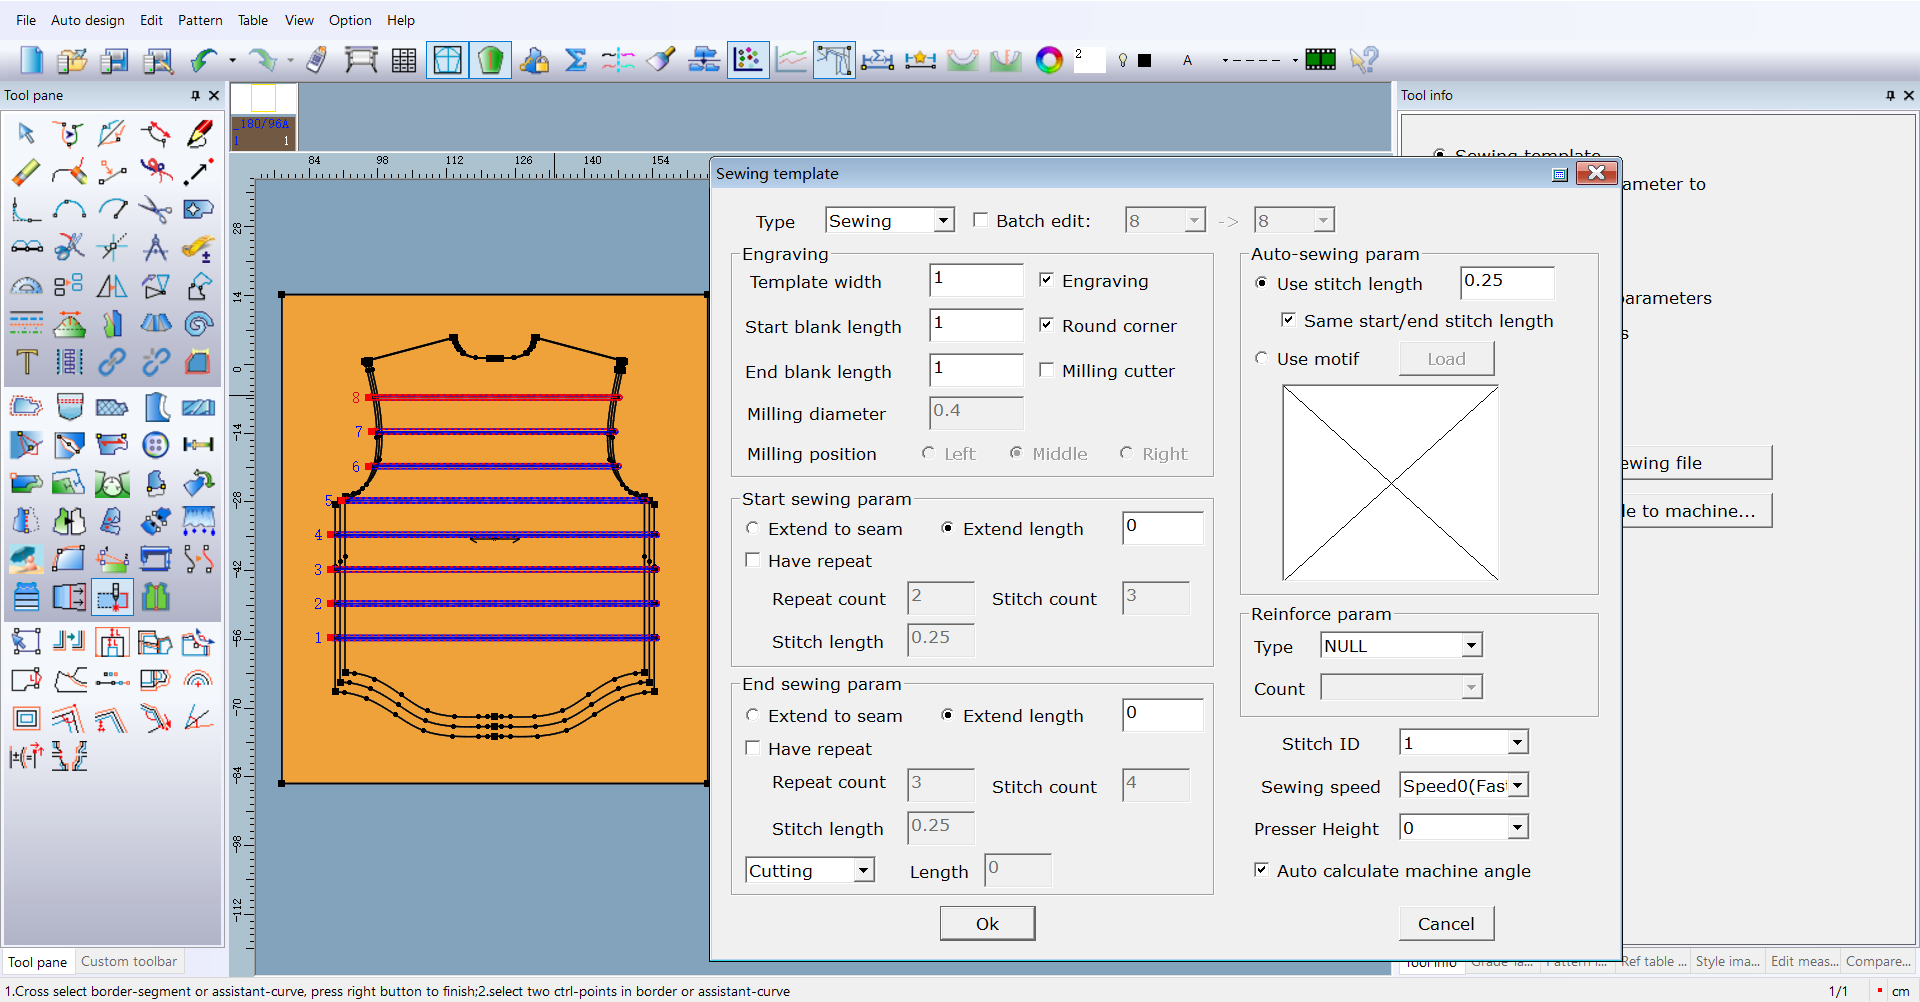Click the Redo arrow icon

(263, 60)
